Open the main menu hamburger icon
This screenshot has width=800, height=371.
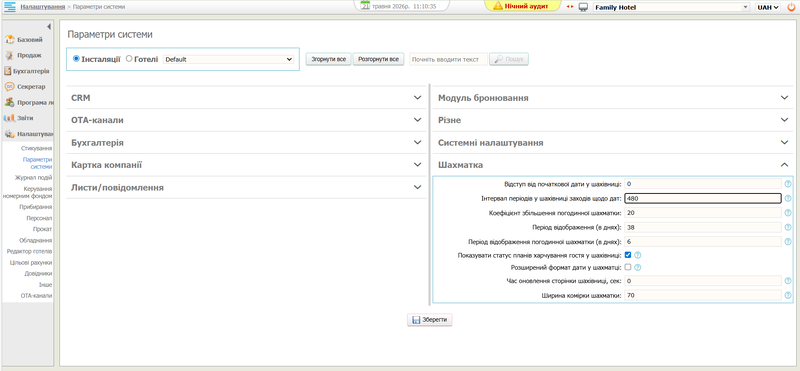pos(10,7)
